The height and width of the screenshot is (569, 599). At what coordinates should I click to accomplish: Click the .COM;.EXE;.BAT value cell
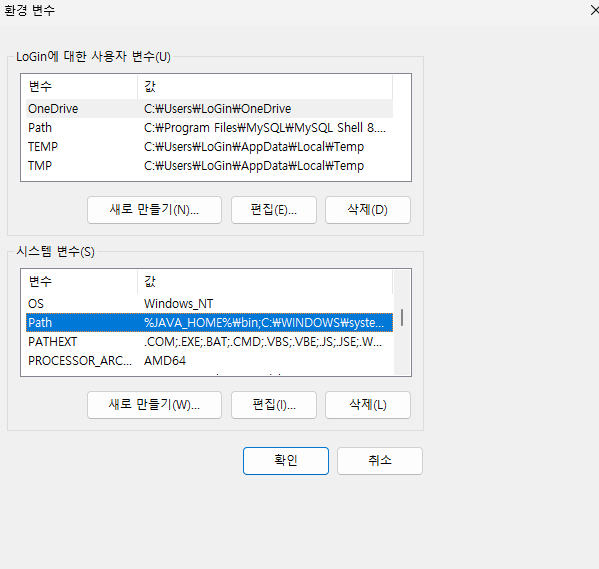point(263,342)
